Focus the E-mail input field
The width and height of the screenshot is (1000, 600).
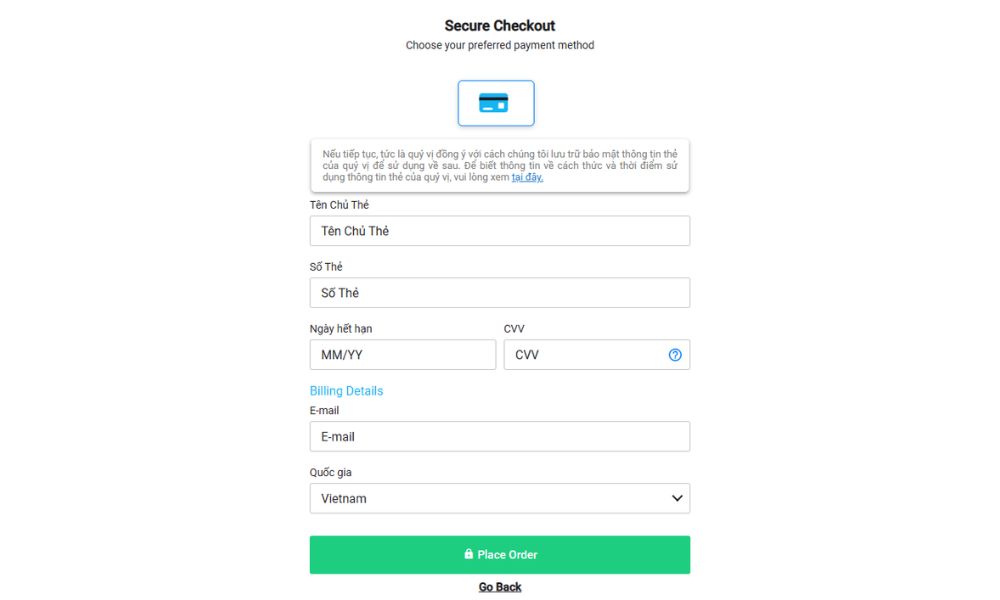point(500,437)
